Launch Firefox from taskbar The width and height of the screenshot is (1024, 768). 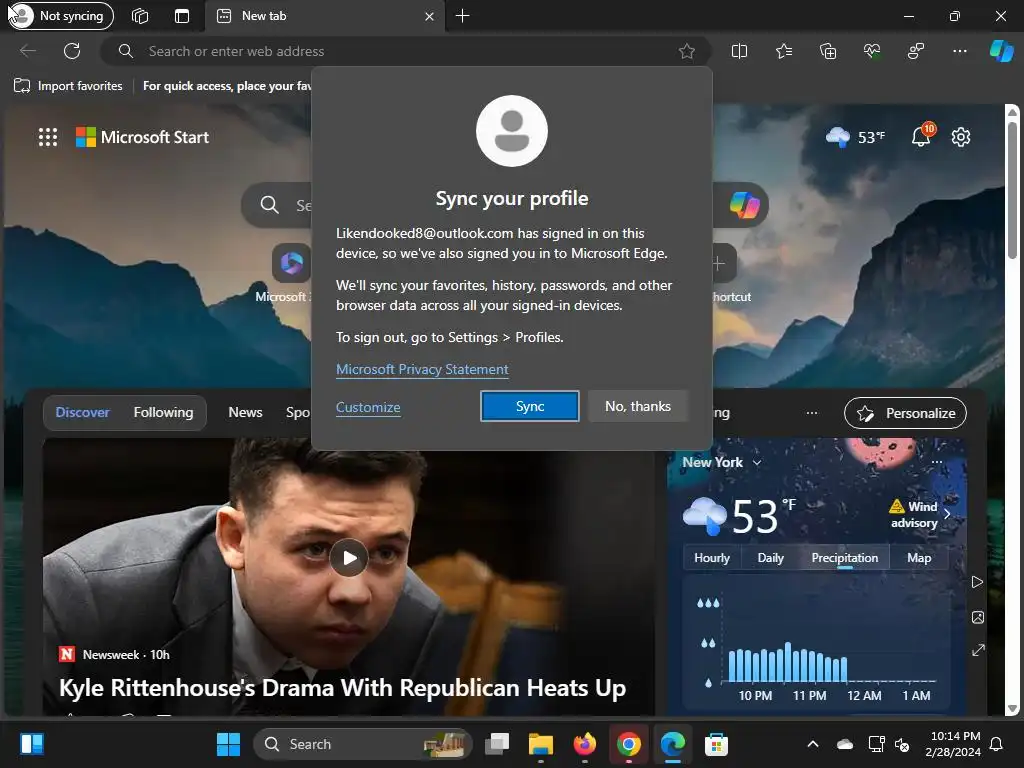(584, 744)
